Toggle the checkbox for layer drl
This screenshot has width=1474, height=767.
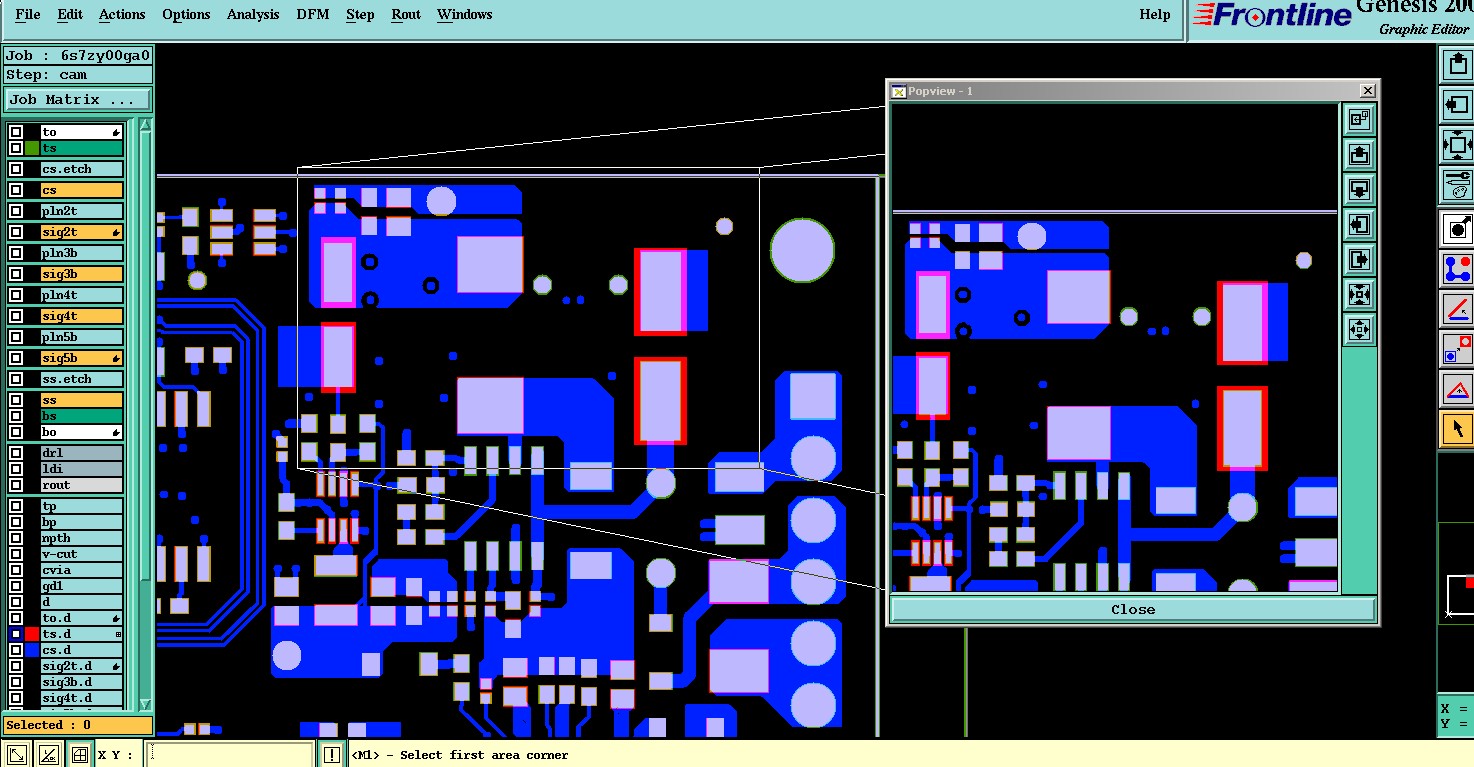[x=16, y=453]
